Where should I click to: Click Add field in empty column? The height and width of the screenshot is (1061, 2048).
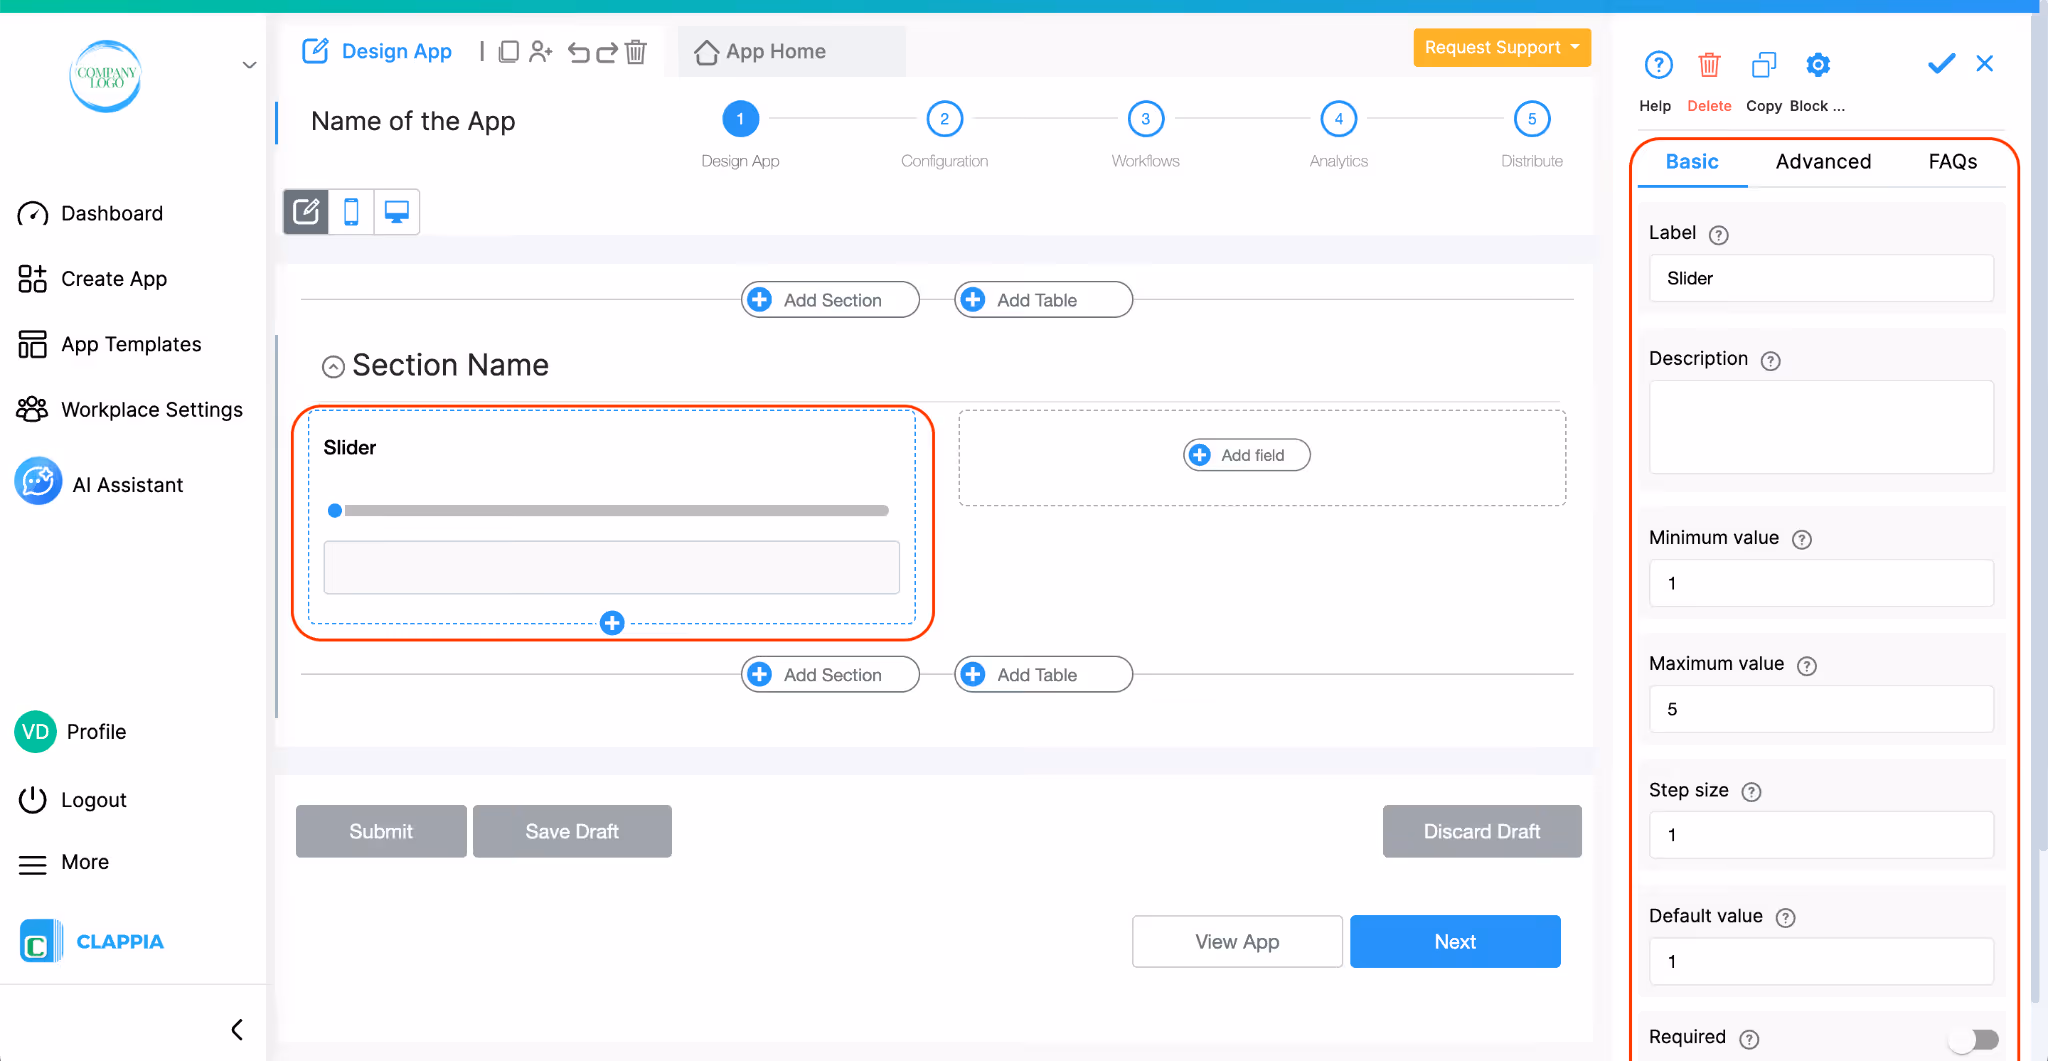pyautogui.click(x=1247, y=455)
